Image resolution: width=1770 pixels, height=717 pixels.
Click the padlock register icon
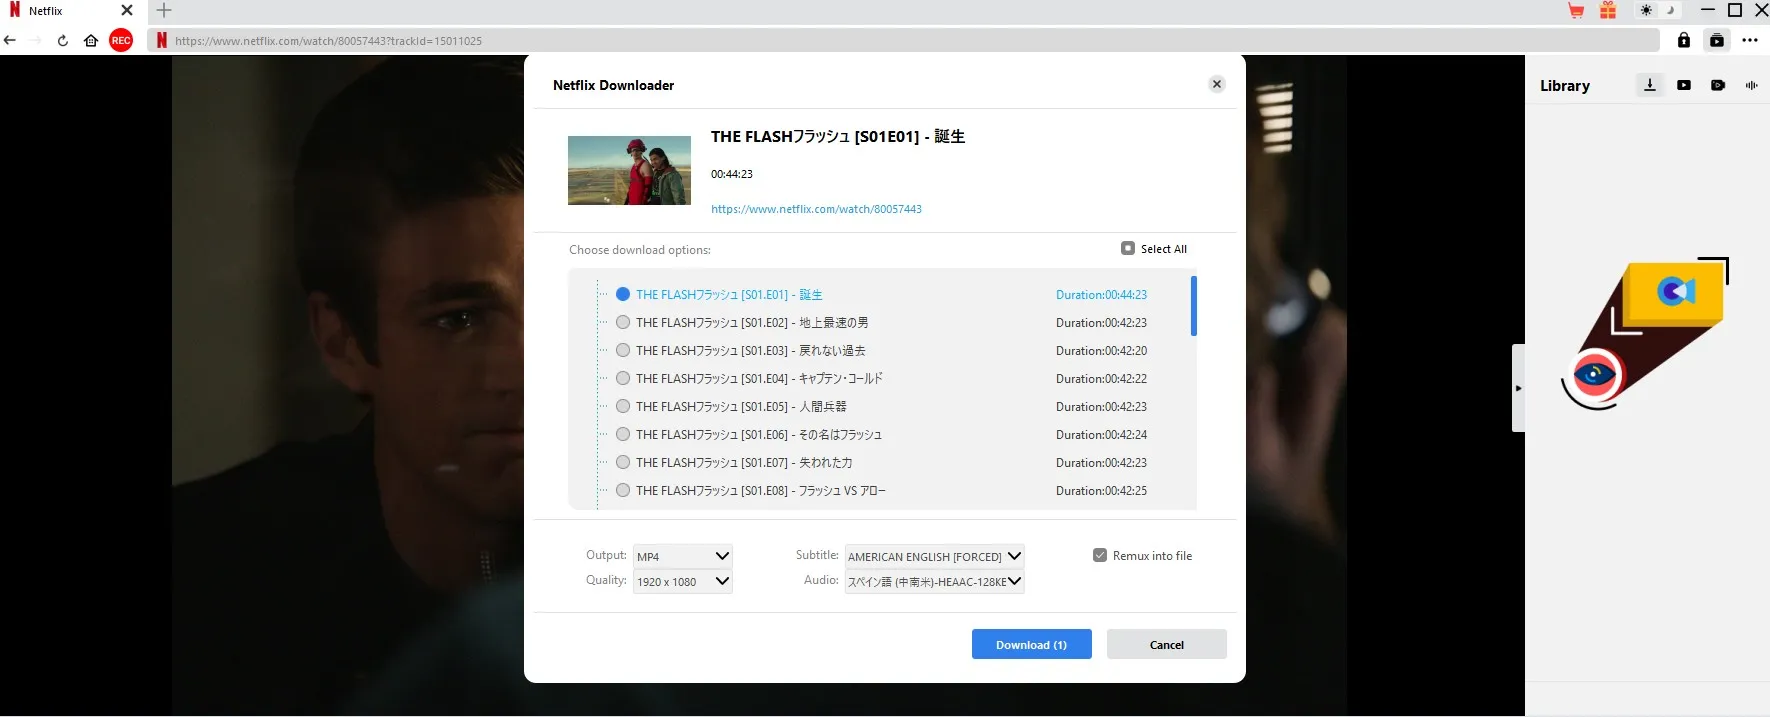click(1684, 40)
